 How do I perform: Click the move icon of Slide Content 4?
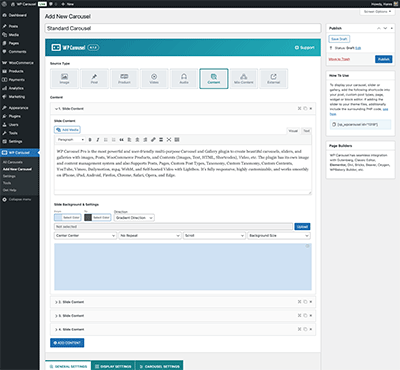(x=299, y=329)
